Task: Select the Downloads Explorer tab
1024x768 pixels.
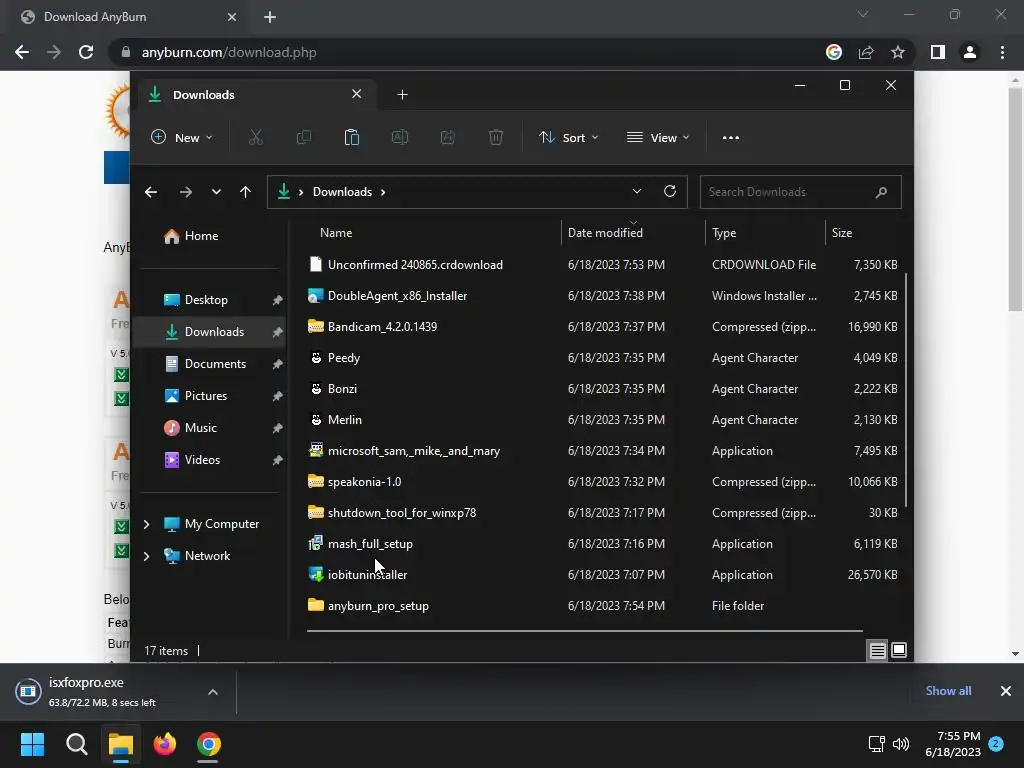Action: (256, 95)
